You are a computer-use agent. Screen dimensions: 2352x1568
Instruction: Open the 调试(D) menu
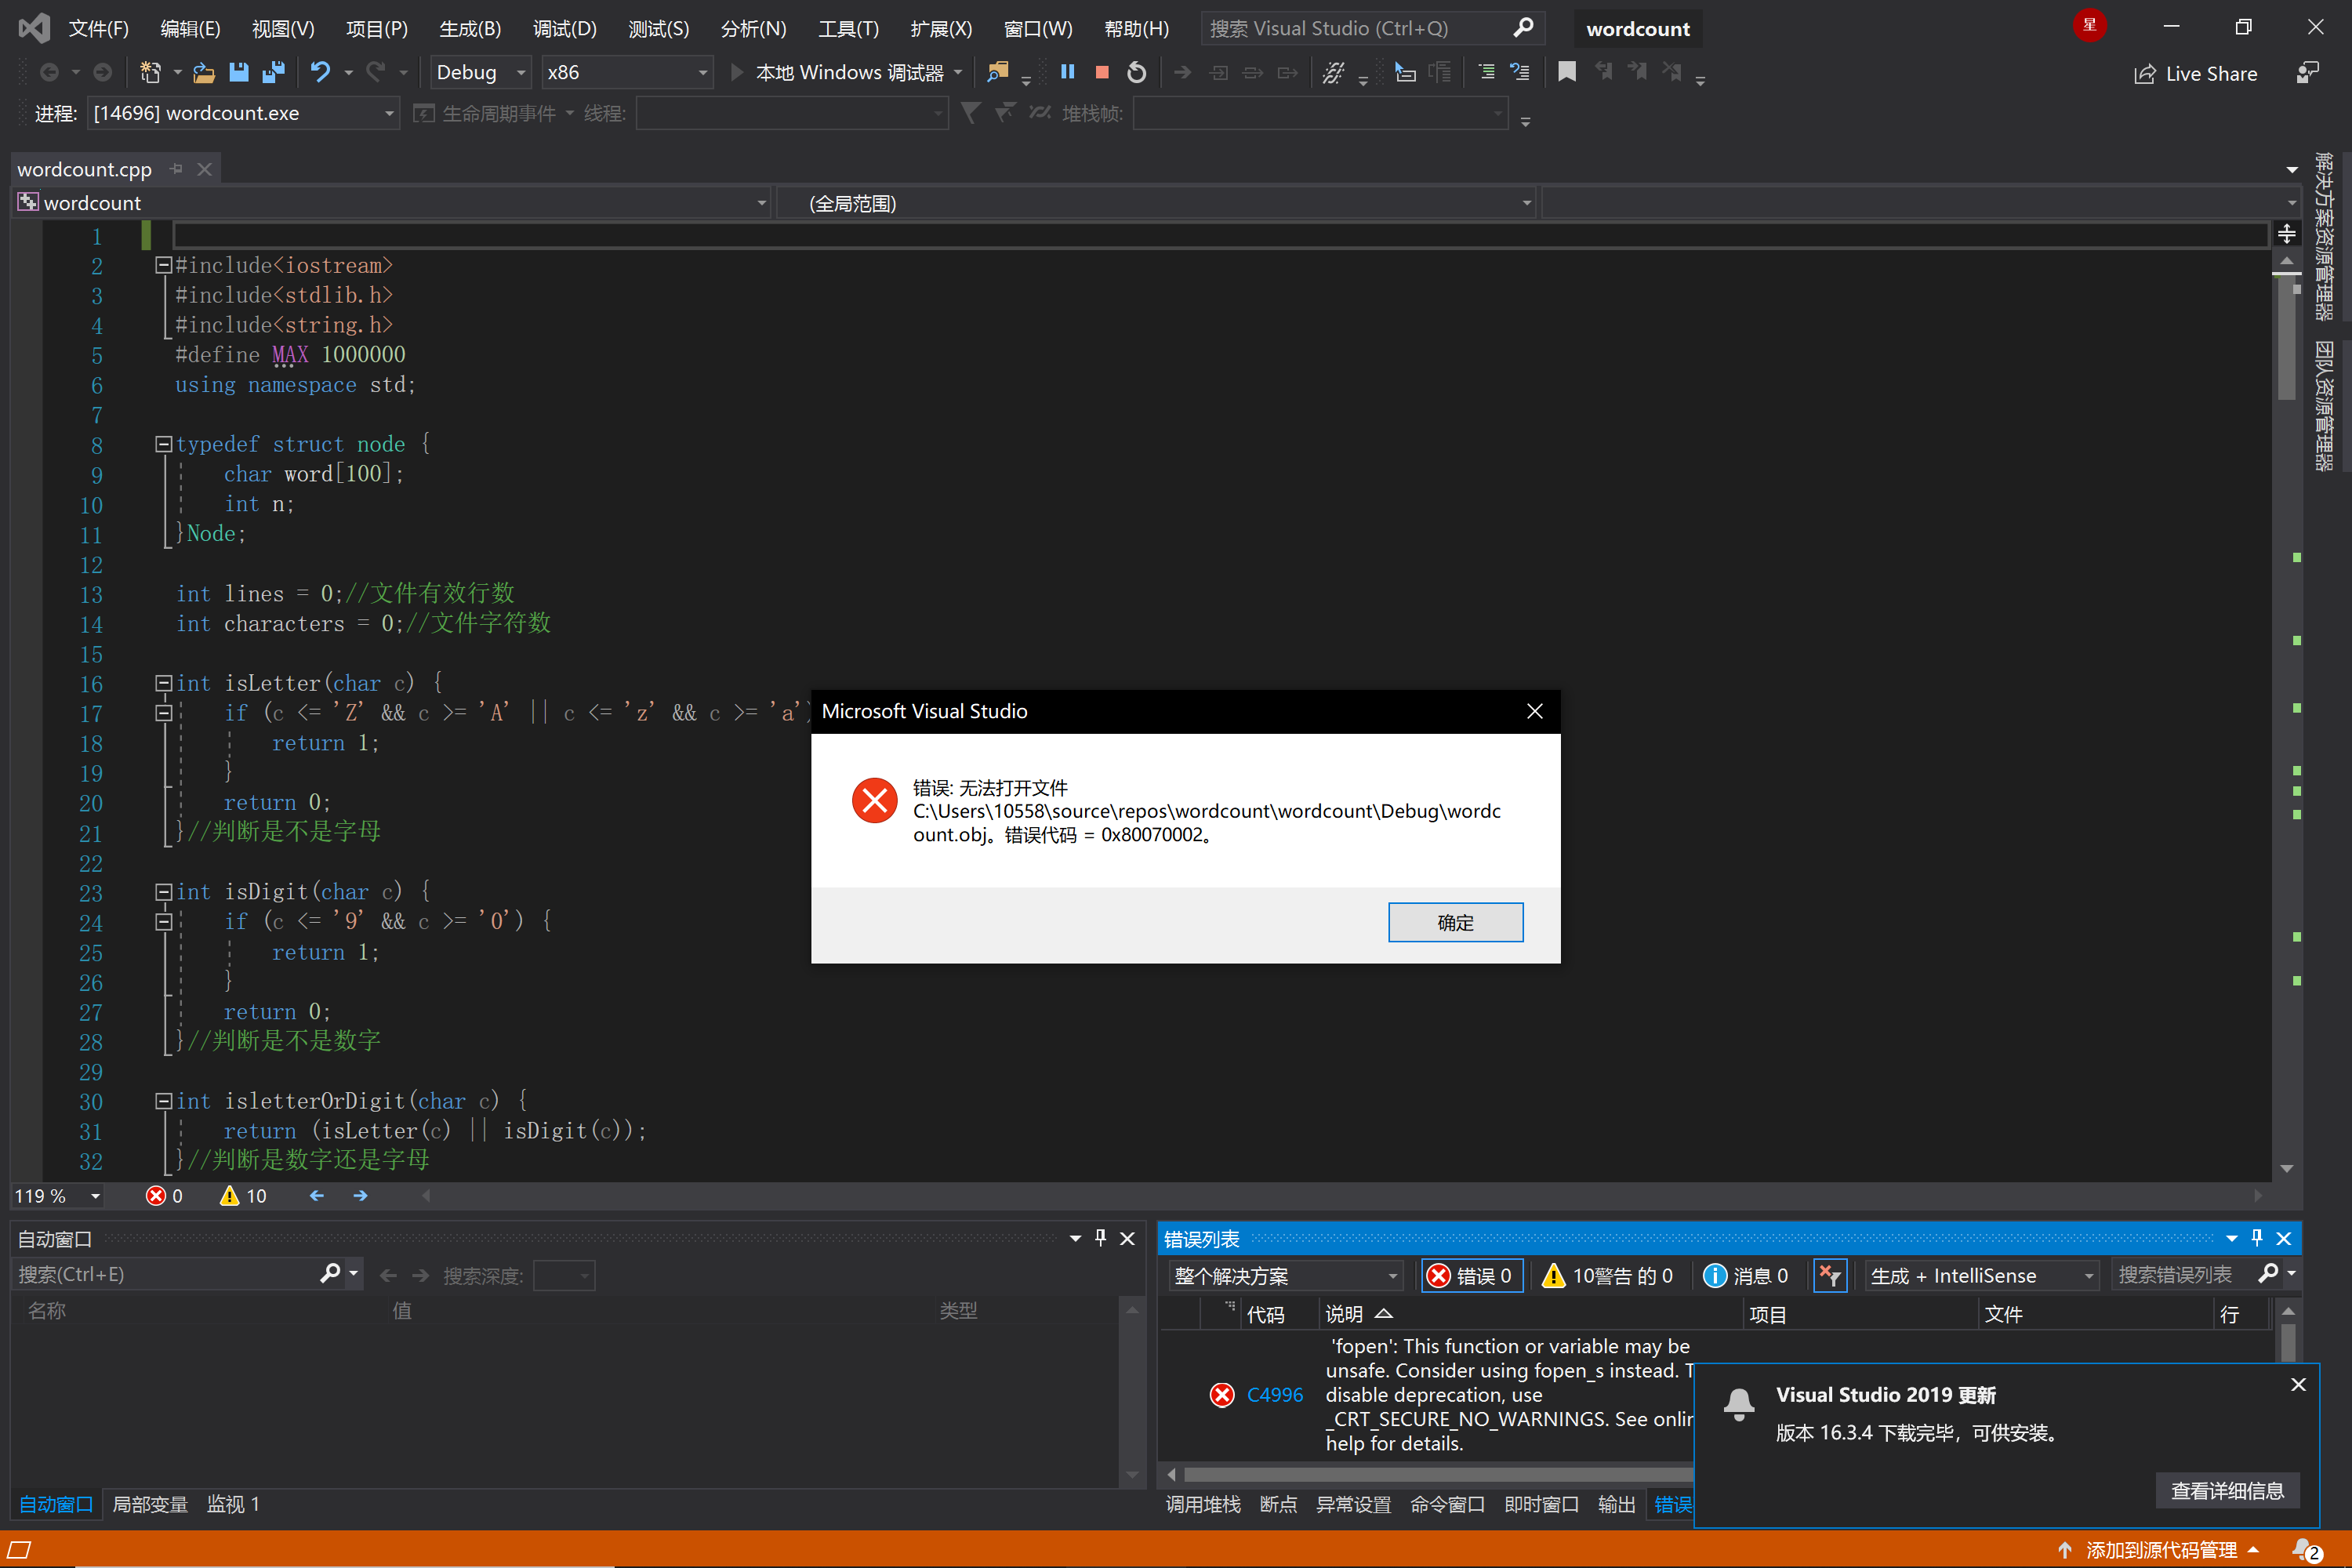[564, 28]
